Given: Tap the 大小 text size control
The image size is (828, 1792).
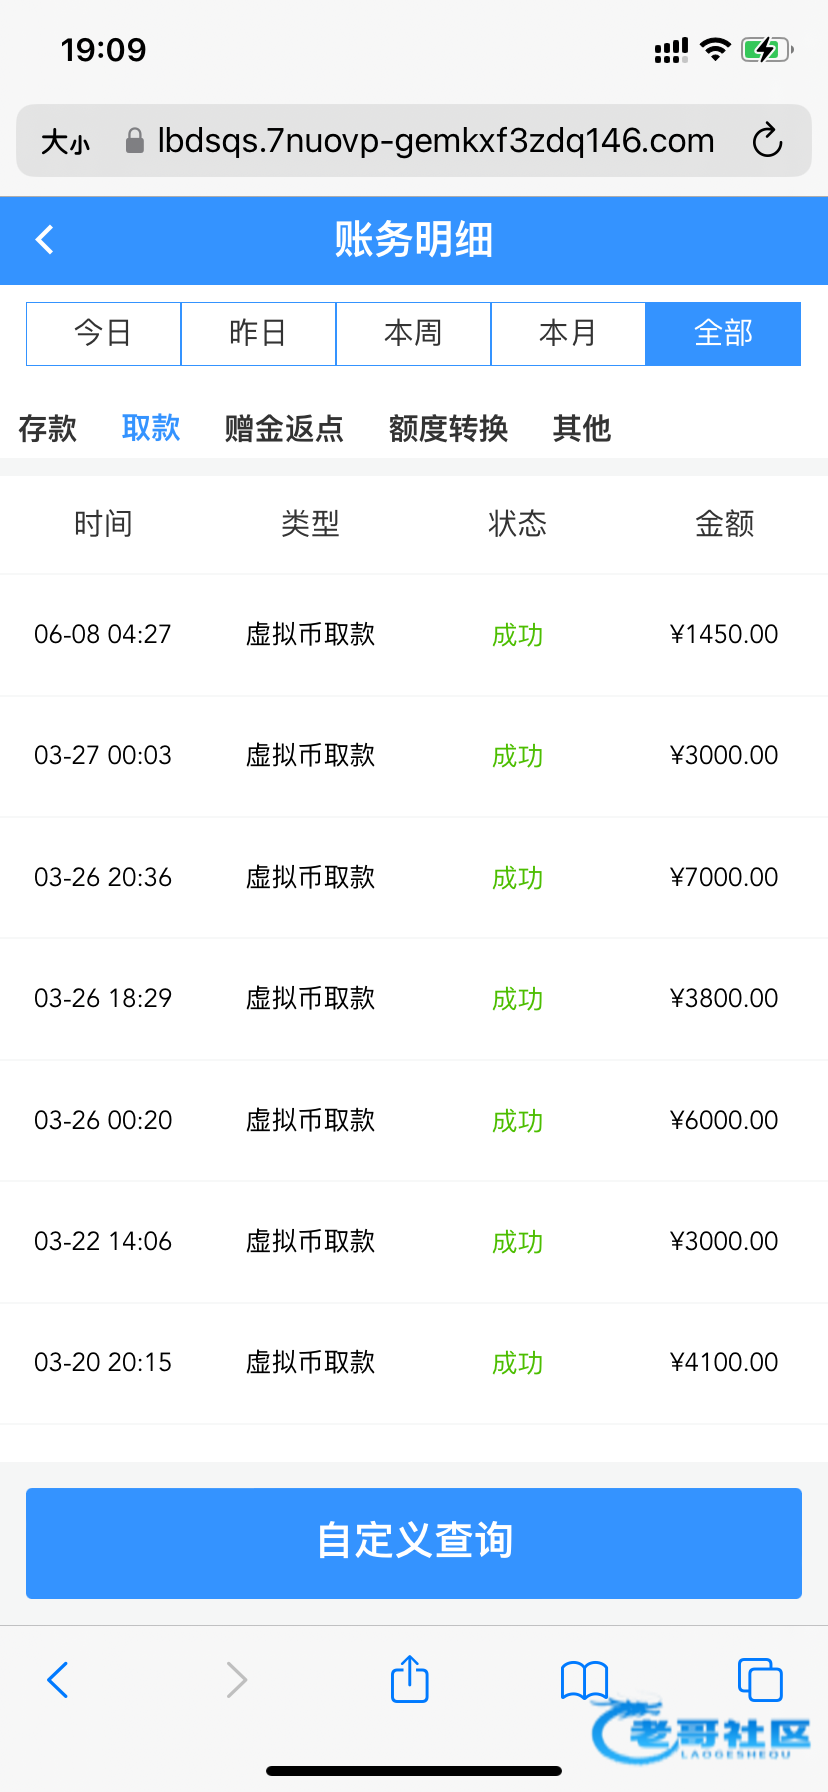Looking at the screenshot, I should pos(66,142).
